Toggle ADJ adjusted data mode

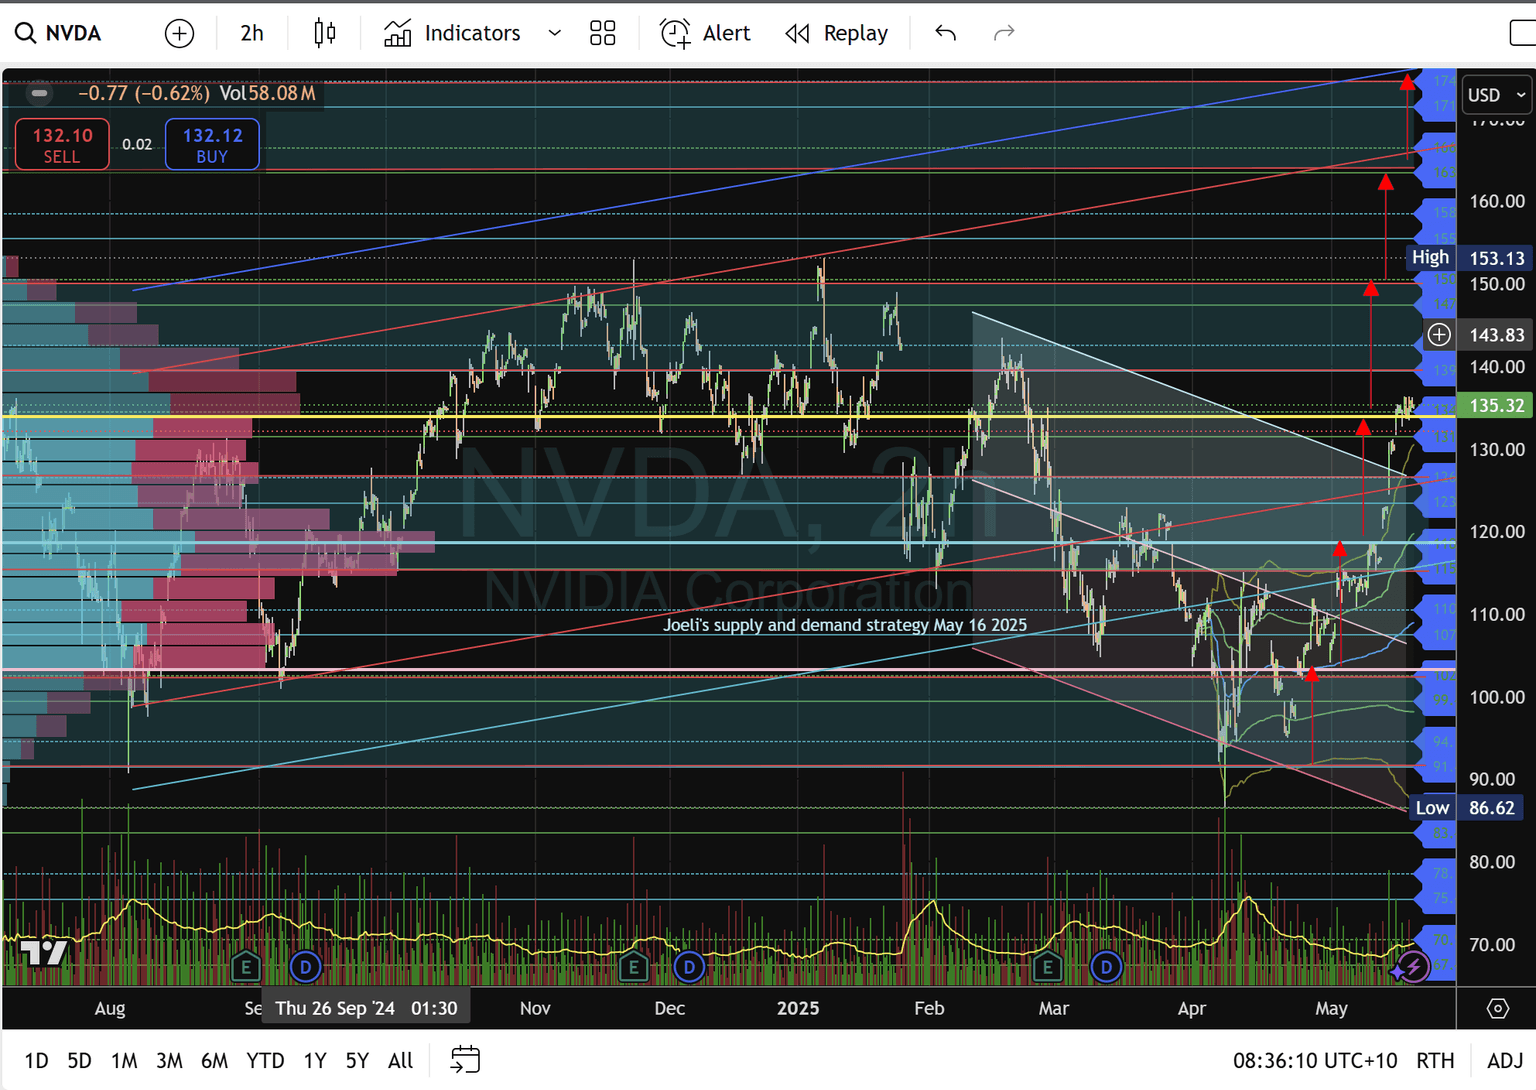click(x=1505, y=1060)
